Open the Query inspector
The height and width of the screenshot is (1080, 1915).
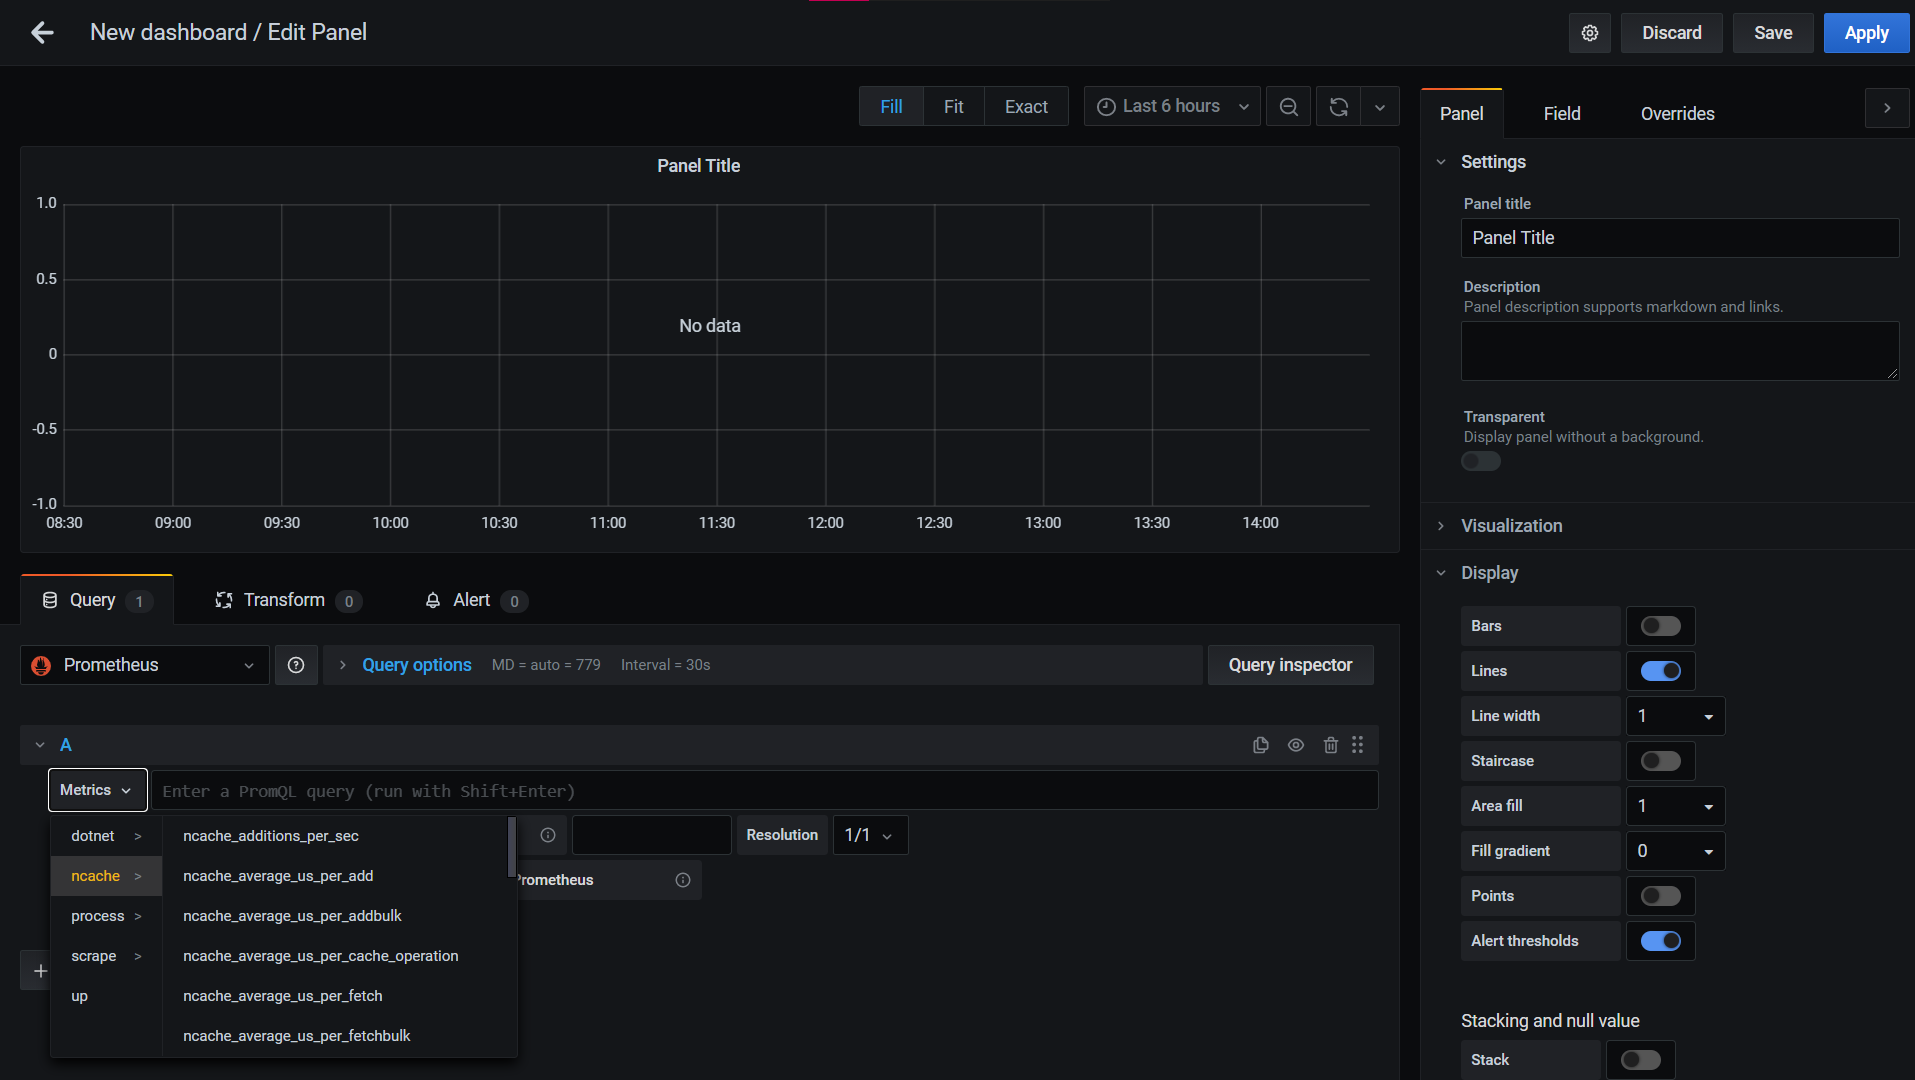click(x=1290, y=665)
